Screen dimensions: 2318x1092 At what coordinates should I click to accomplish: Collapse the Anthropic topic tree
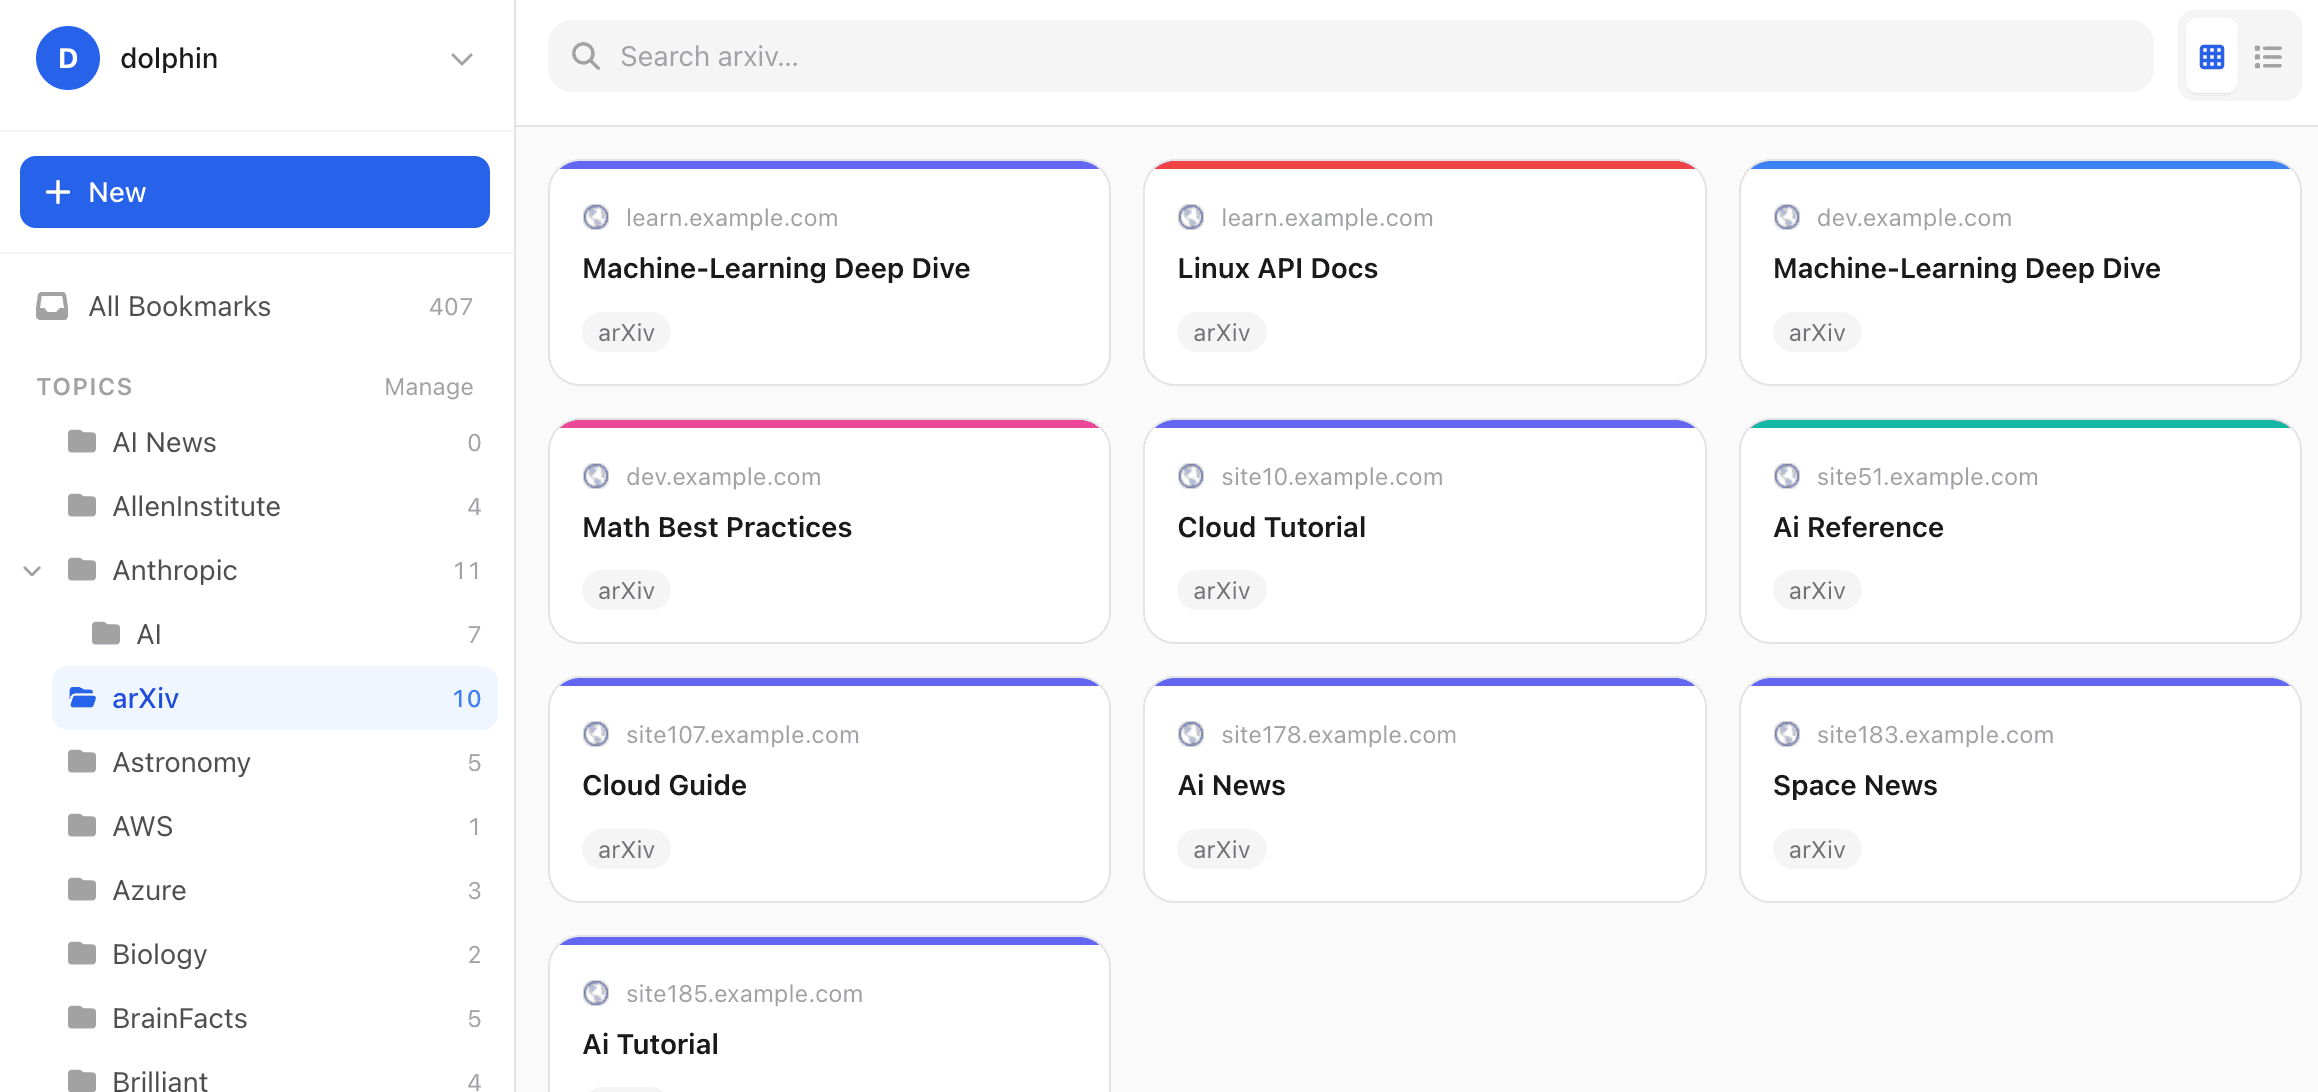(x=32, y=571)
